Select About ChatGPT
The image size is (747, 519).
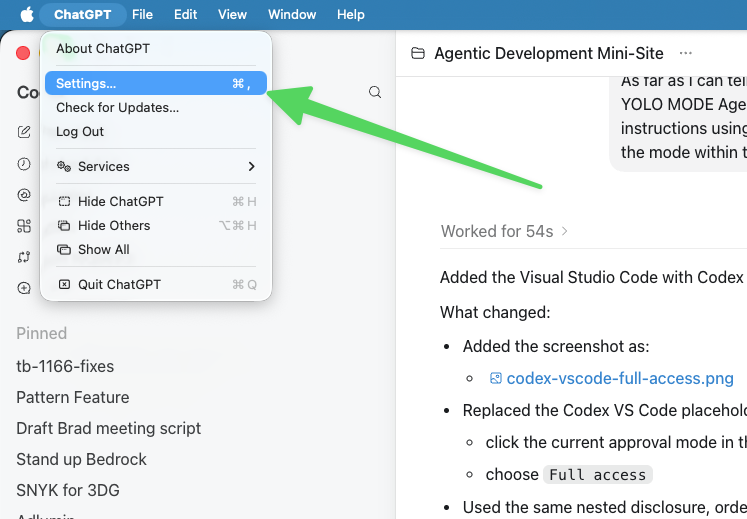click(x=156, y=49)
